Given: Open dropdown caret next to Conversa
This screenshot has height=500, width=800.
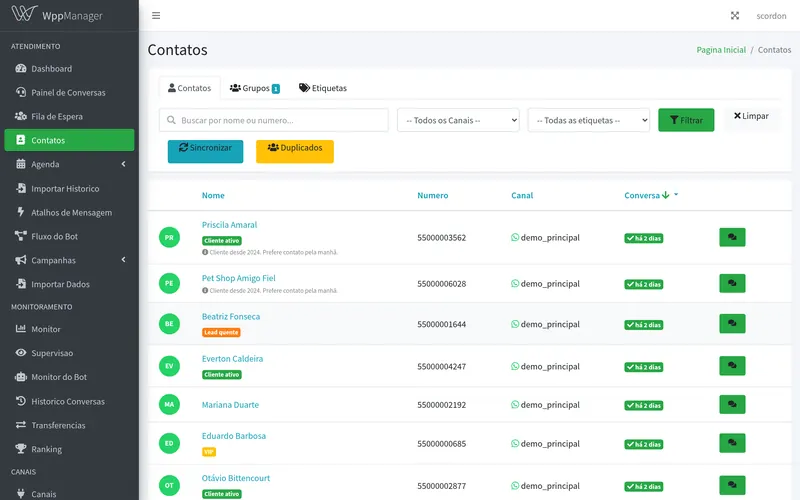Looking at the screenshot, I should tap(676, 194).
